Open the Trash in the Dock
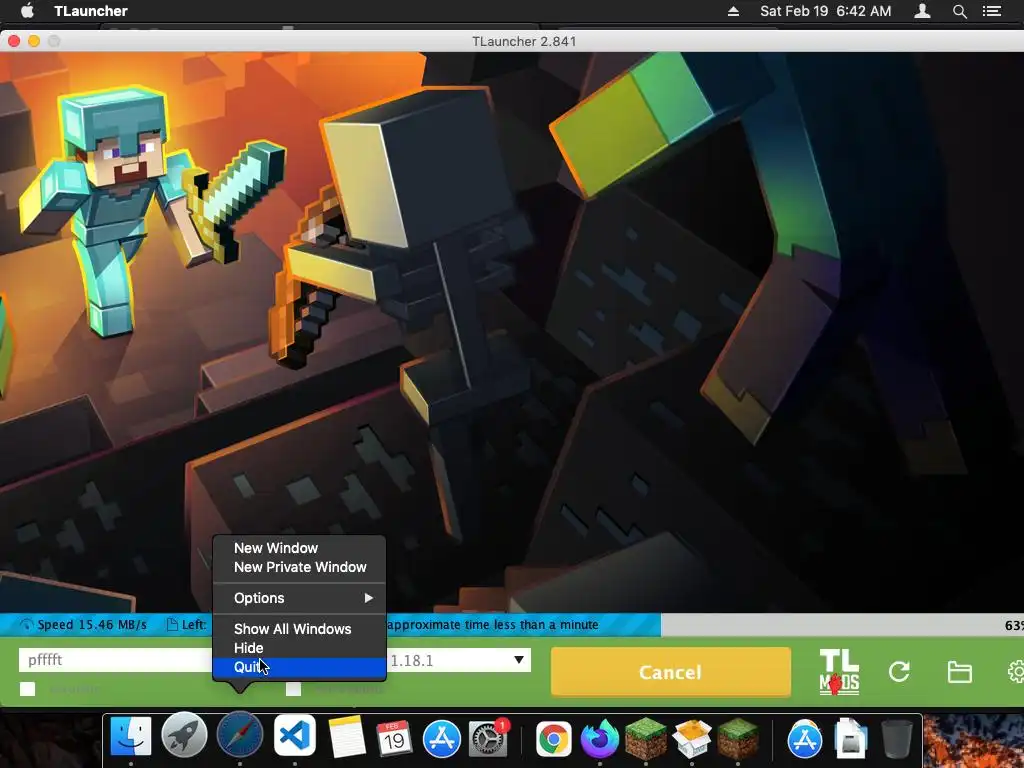 [x=896, y=739]
